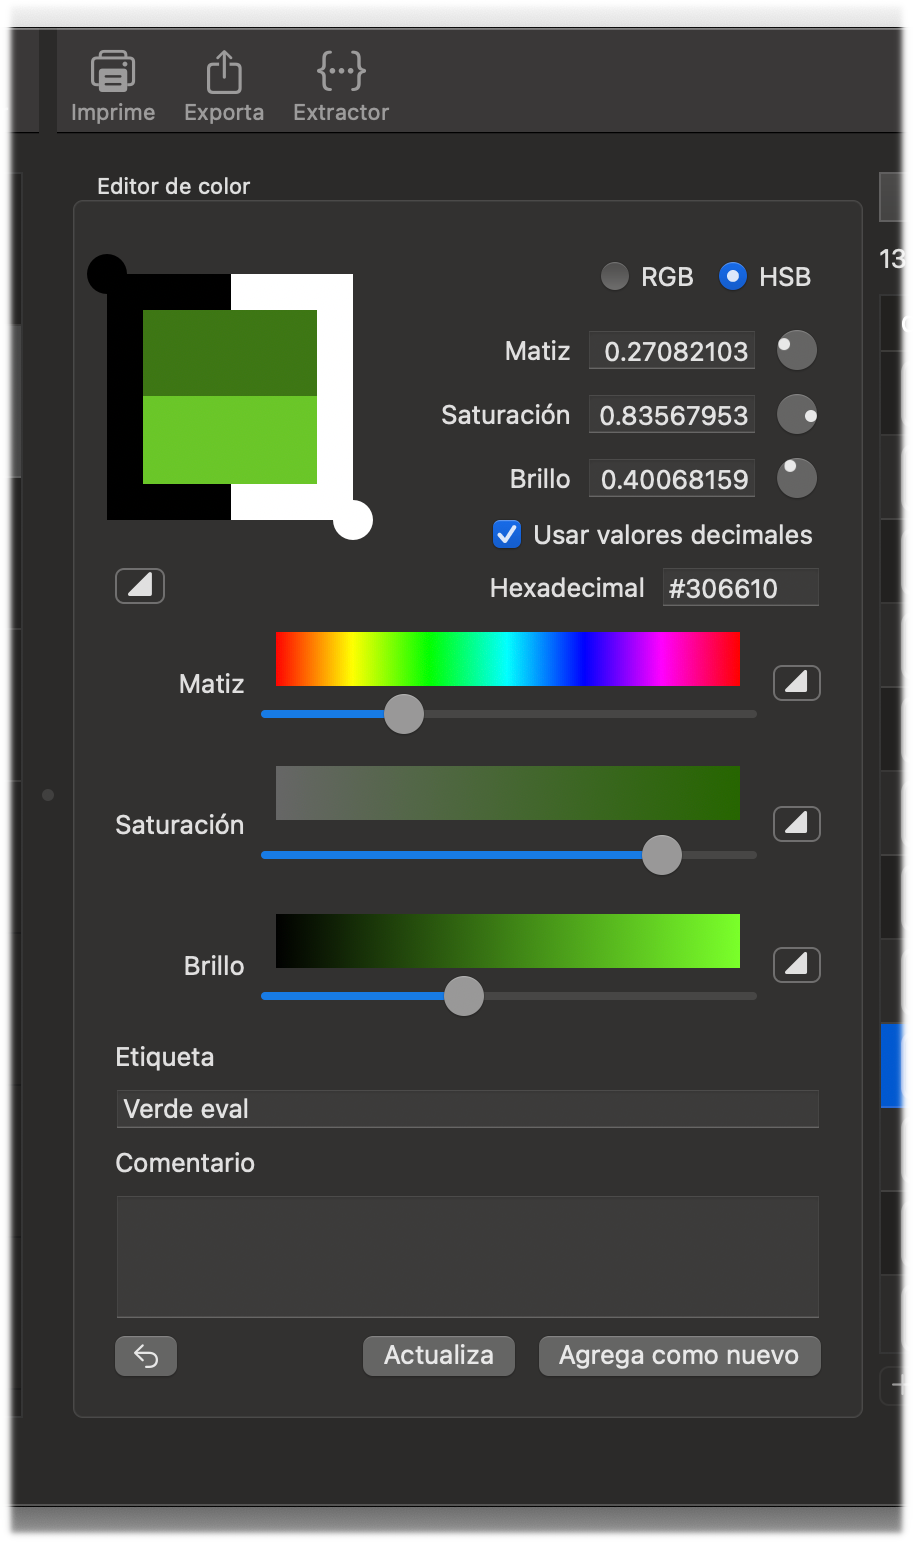Select the HSB radio button
Screen dimensions: 913x1542
tap(733, 277)
